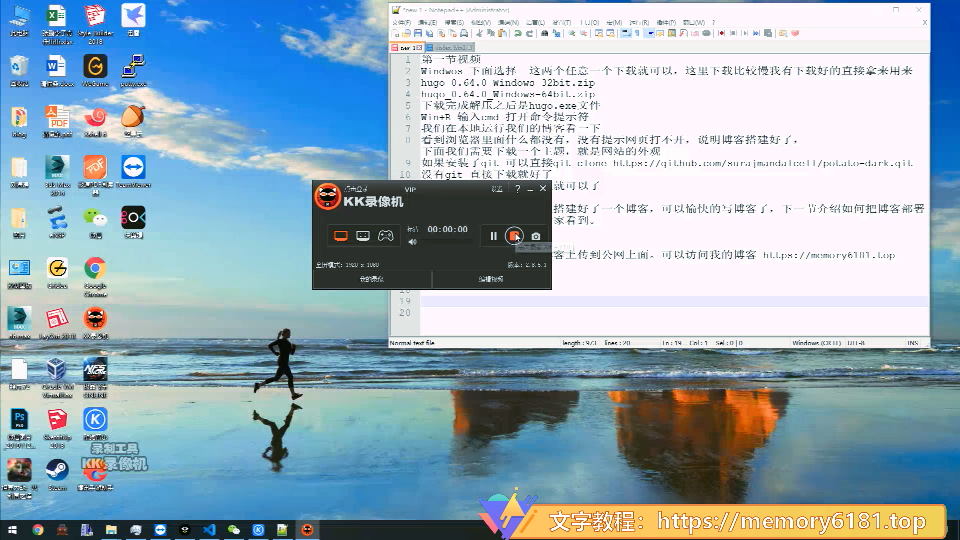
Task: Select the Steam desktop icon
Action: [57, 475]
